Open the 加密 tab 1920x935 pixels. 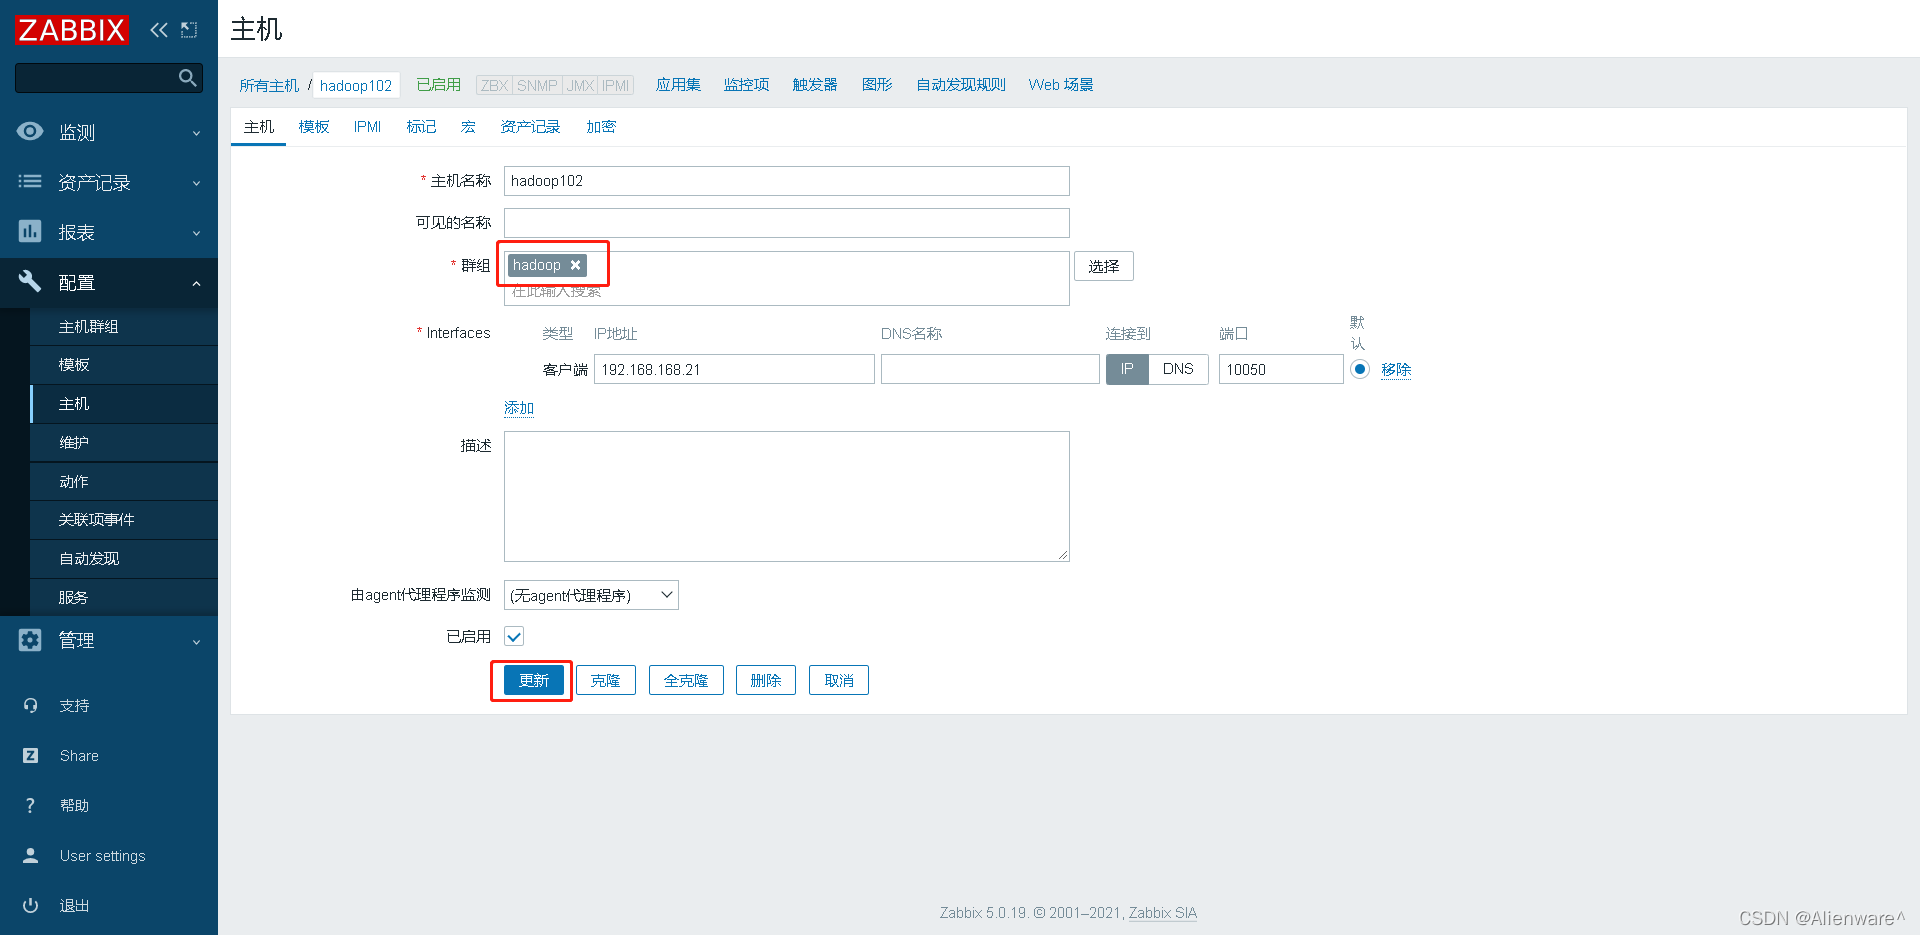point(601,127)
